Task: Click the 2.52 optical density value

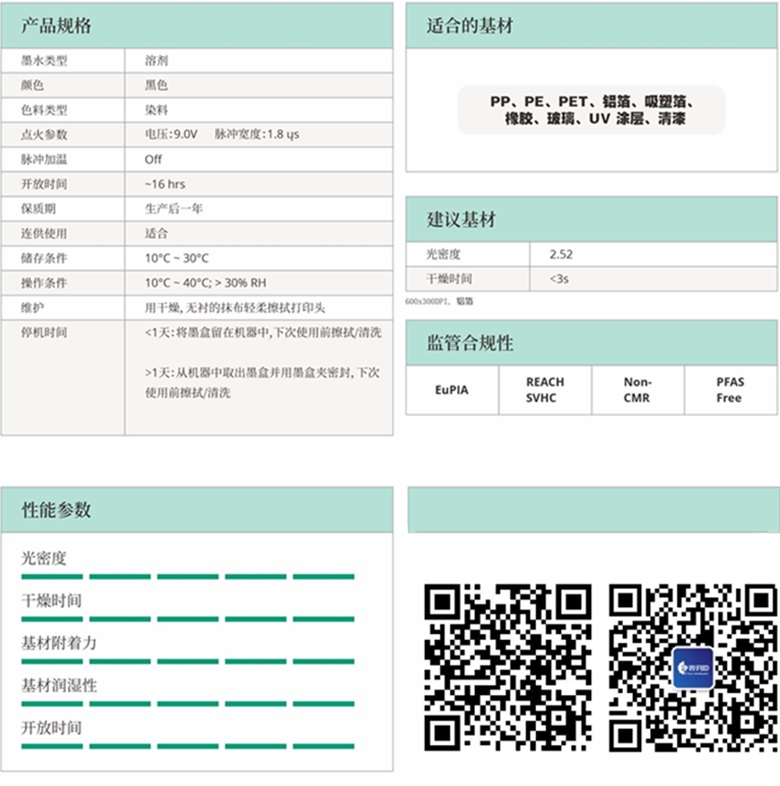Action: pos(561,254)
